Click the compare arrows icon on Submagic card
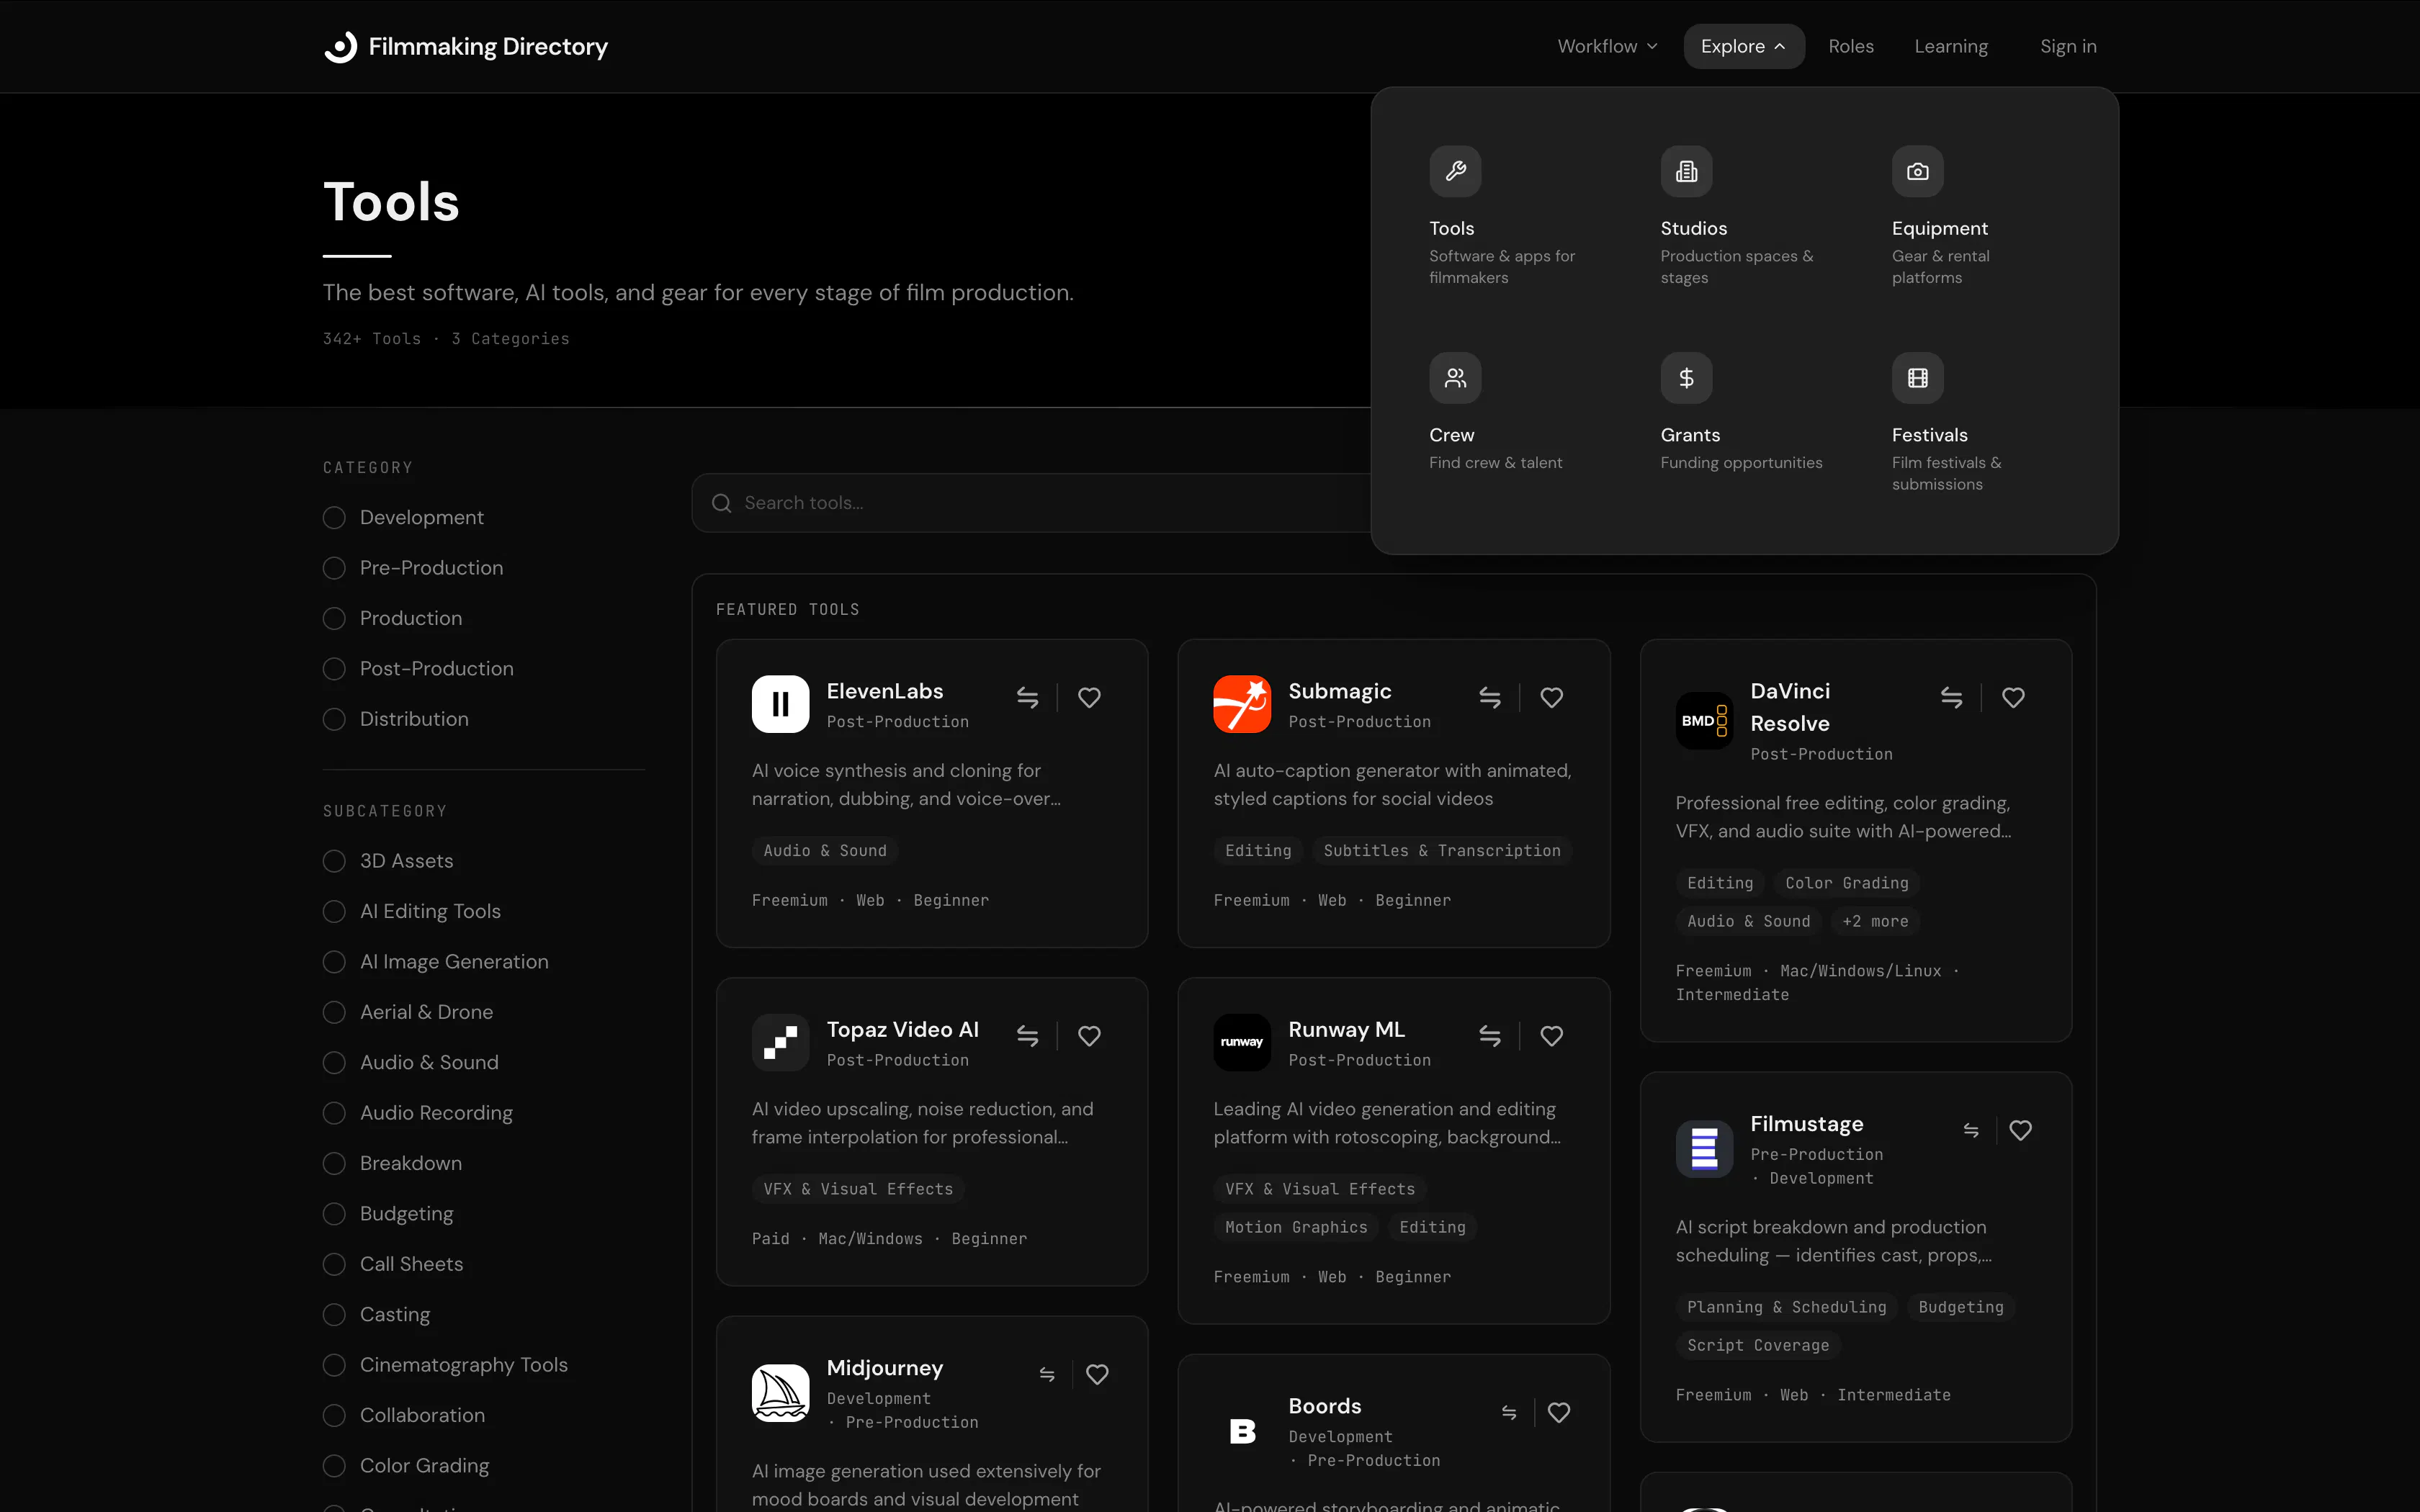2420x1512 pixels. pyautogui.click(x=1489, y=697)
